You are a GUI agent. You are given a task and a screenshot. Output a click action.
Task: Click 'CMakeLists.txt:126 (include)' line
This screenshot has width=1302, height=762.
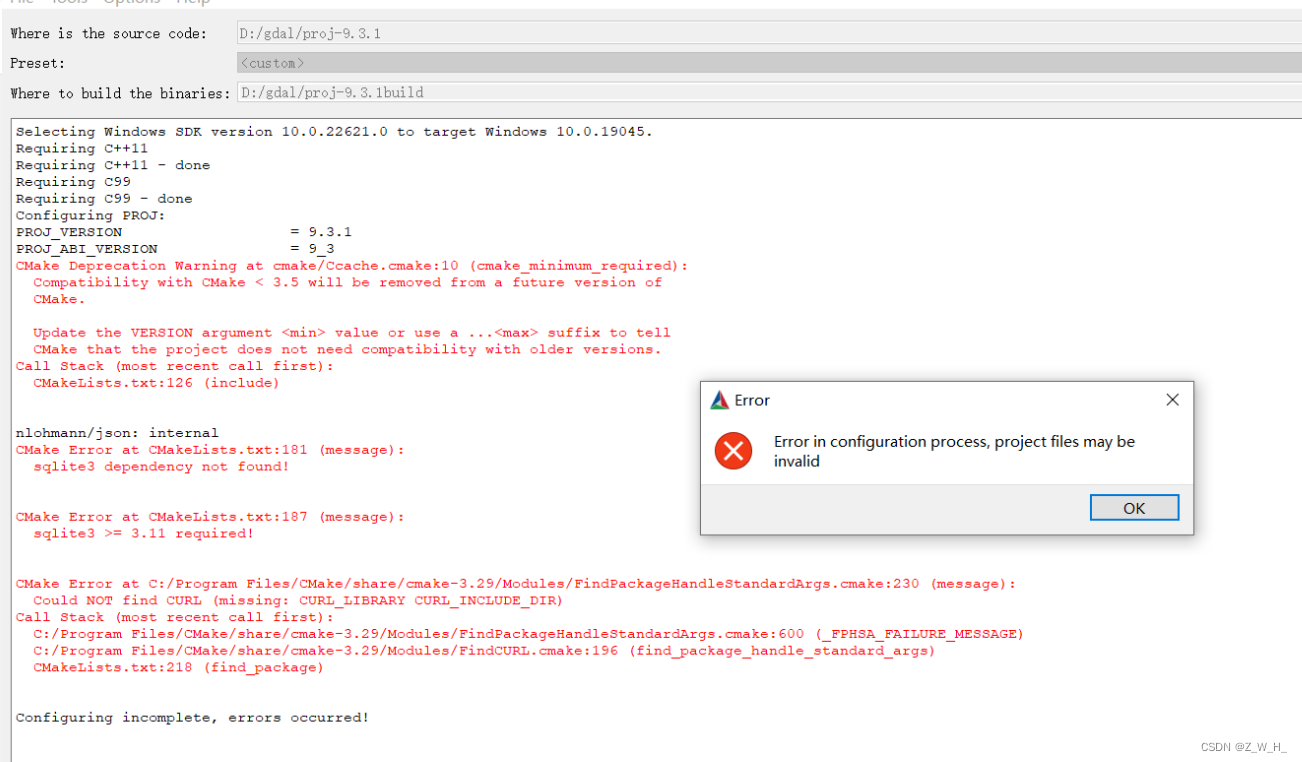156,383
